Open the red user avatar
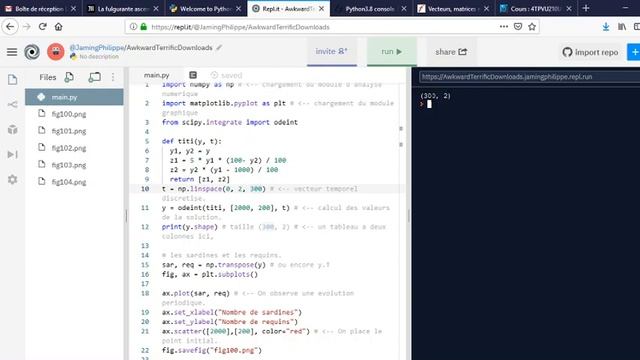 (x=56, y=52)
